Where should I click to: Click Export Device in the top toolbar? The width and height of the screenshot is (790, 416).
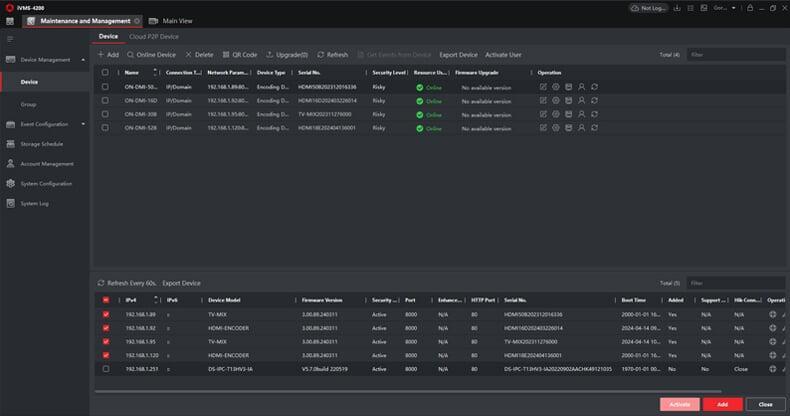[458, 54]
